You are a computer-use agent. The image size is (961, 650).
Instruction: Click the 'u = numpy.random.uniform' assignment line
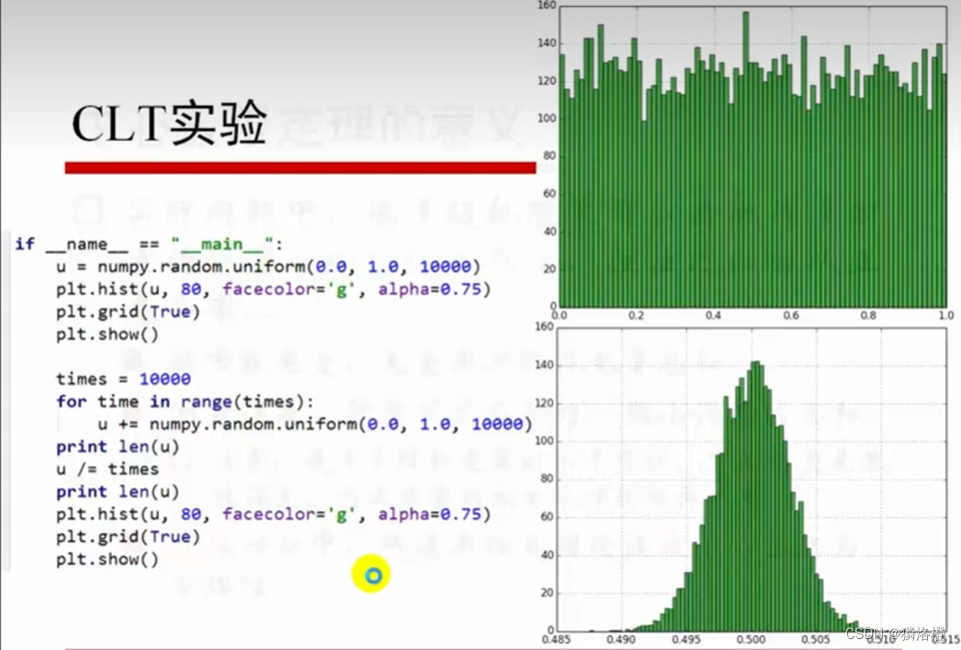pyautogui.click(x=268, y=266)
